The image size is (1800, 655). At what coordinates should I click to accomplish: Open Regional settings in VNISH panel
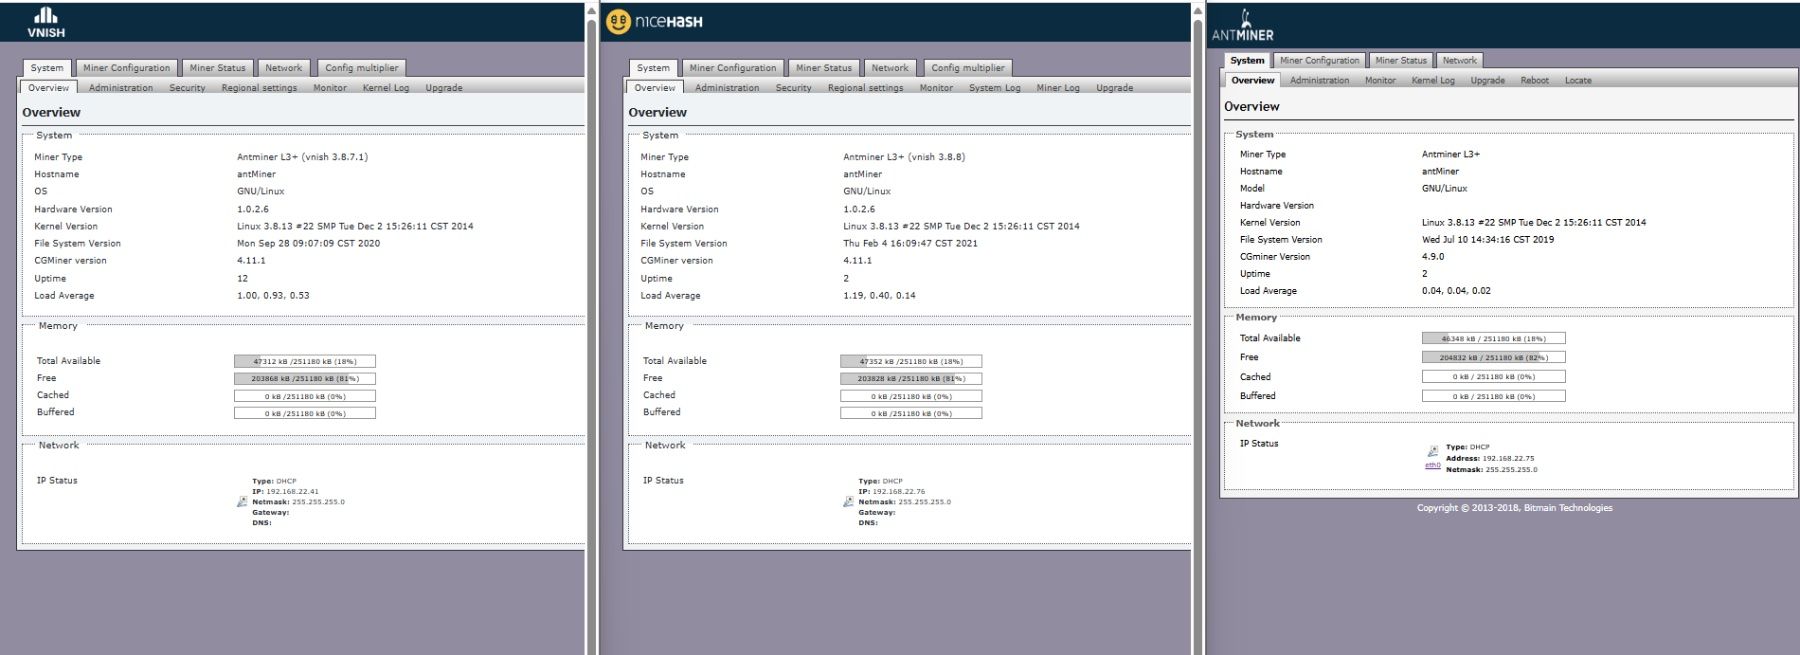point(259,88)
